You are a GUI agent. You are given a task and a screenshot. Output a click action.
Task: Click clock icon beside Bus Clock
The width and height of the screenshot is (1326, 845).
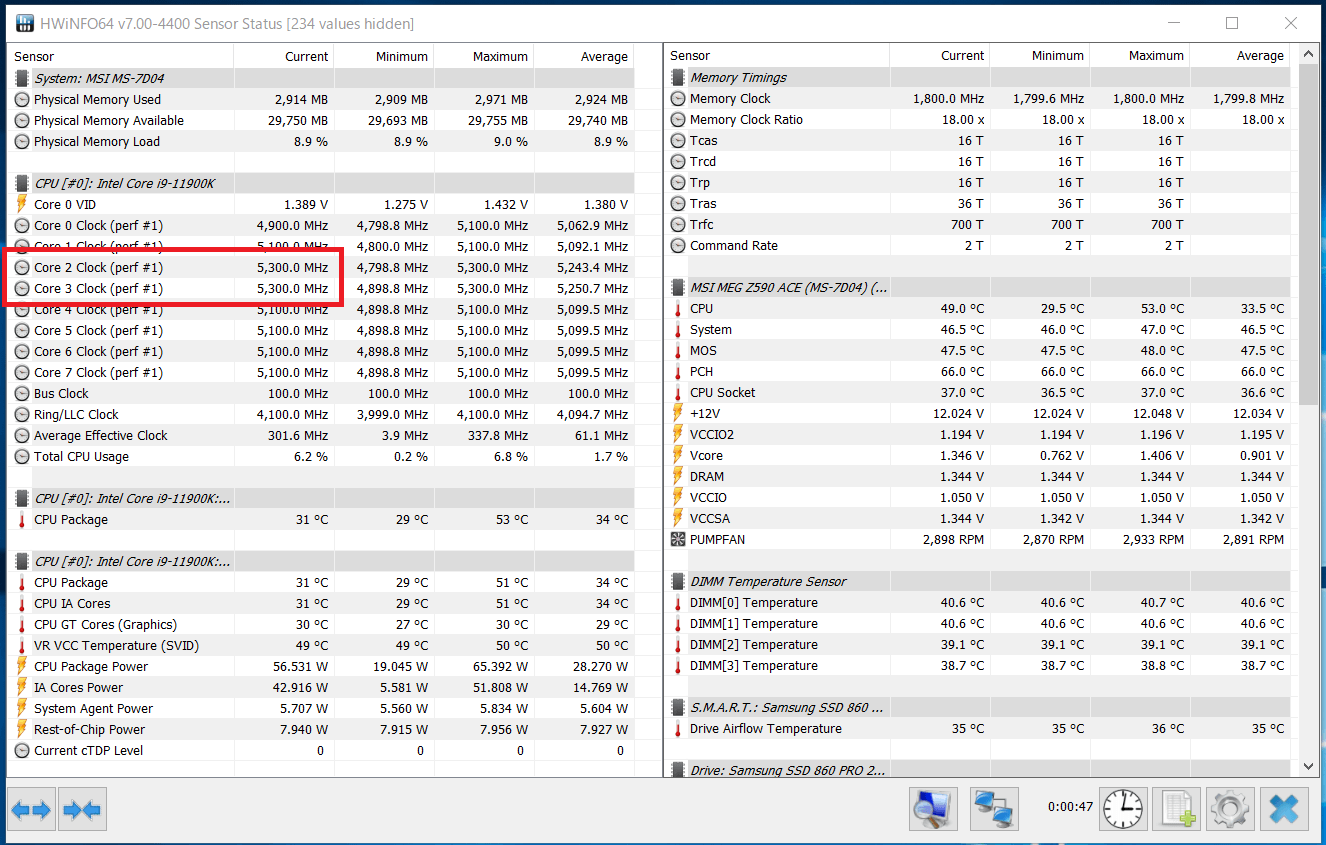(22, 393)
